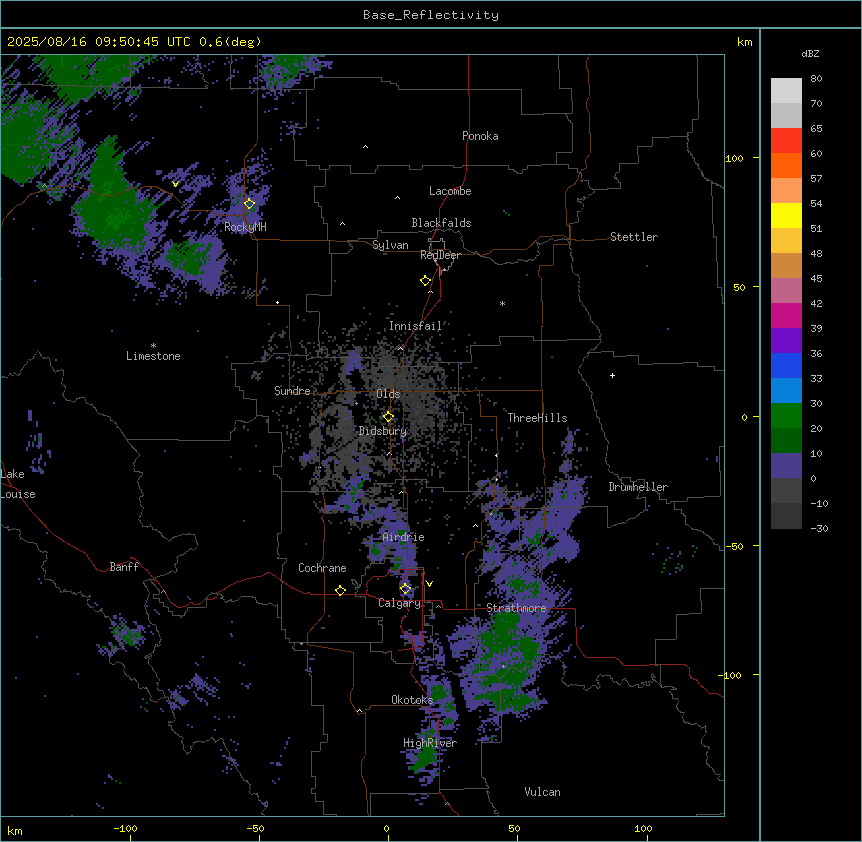Pick the light gray swatch between 80 and 70

click(786, 91)
